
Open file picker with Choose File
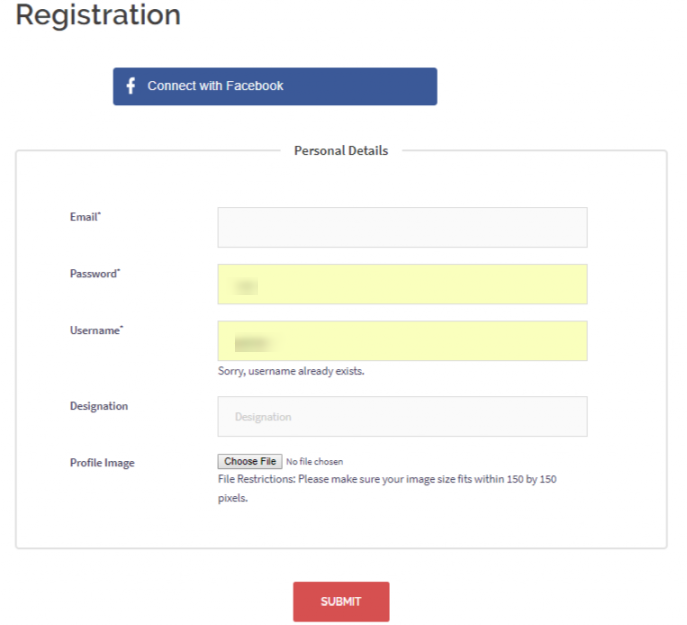coord(250,462)
